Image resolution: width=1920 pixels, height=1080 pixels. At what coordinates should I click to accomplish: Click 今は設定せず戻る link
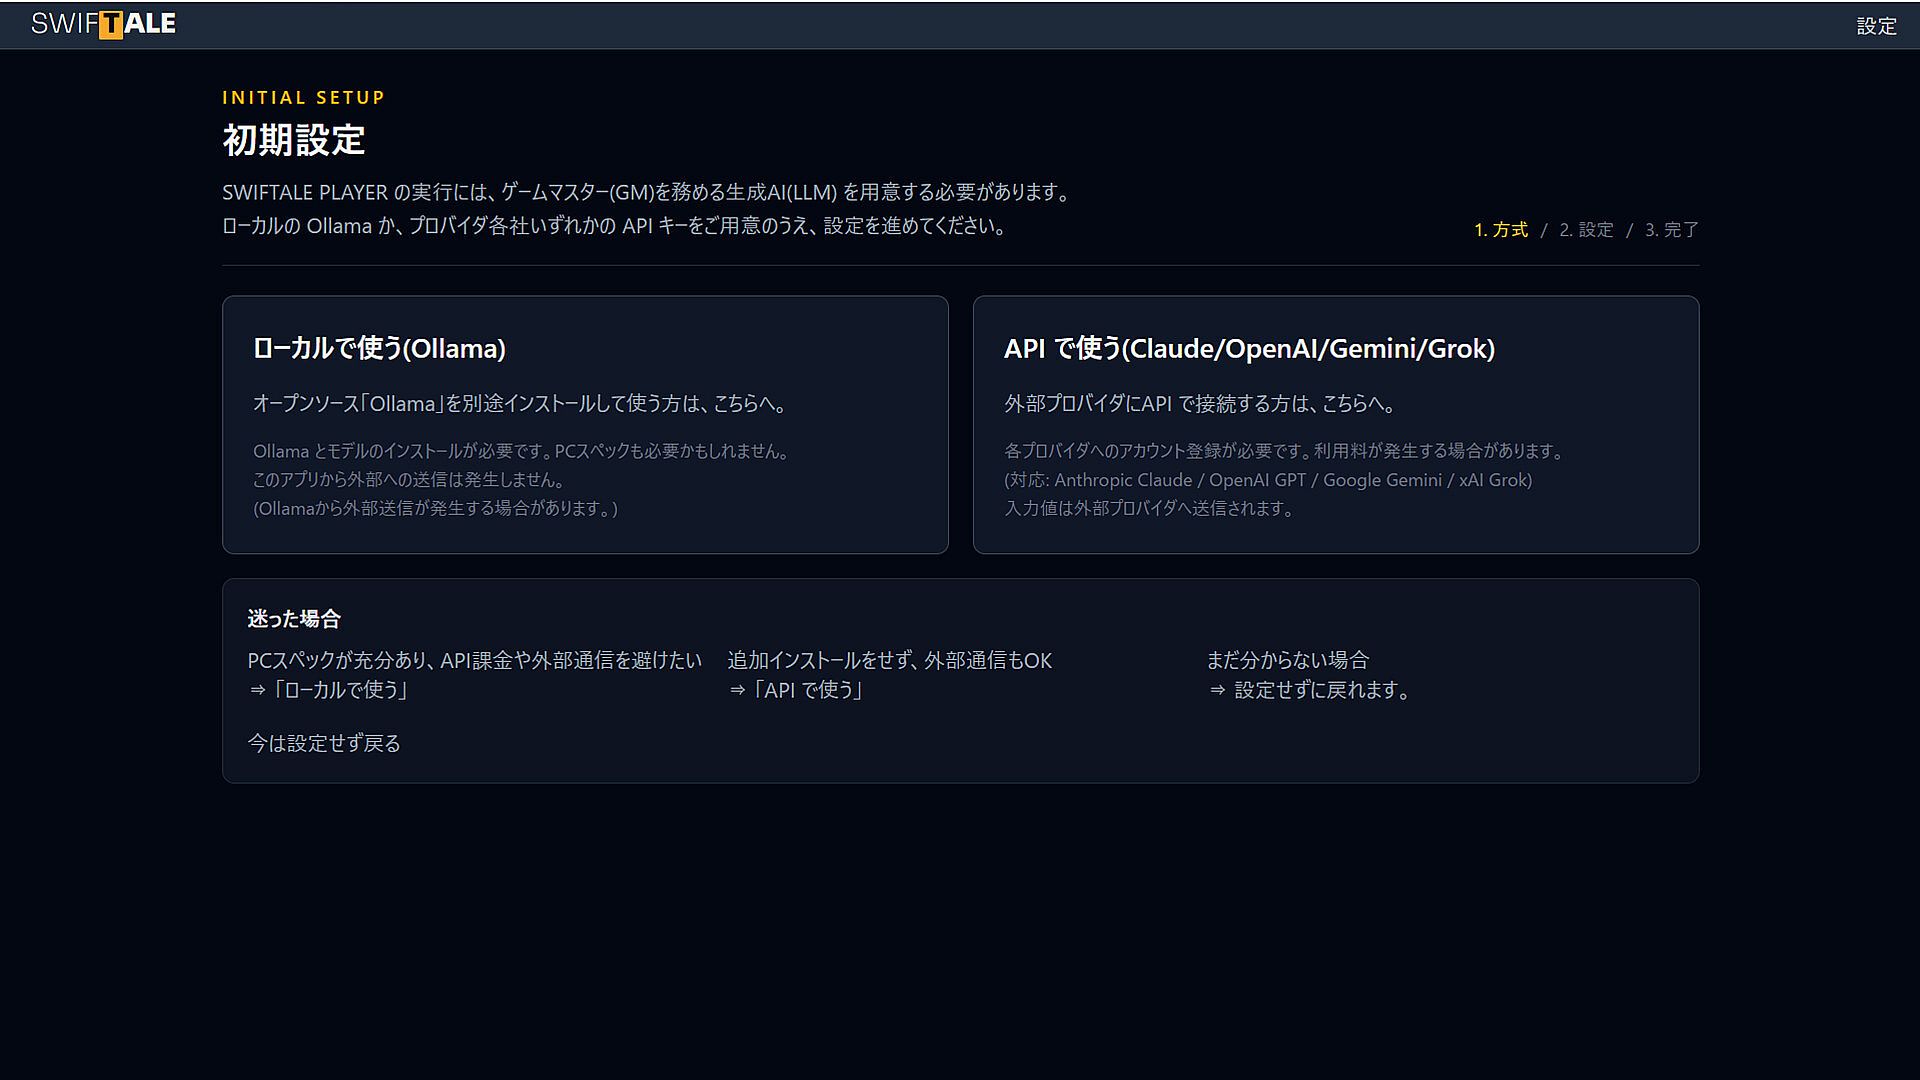pos(324,743)
